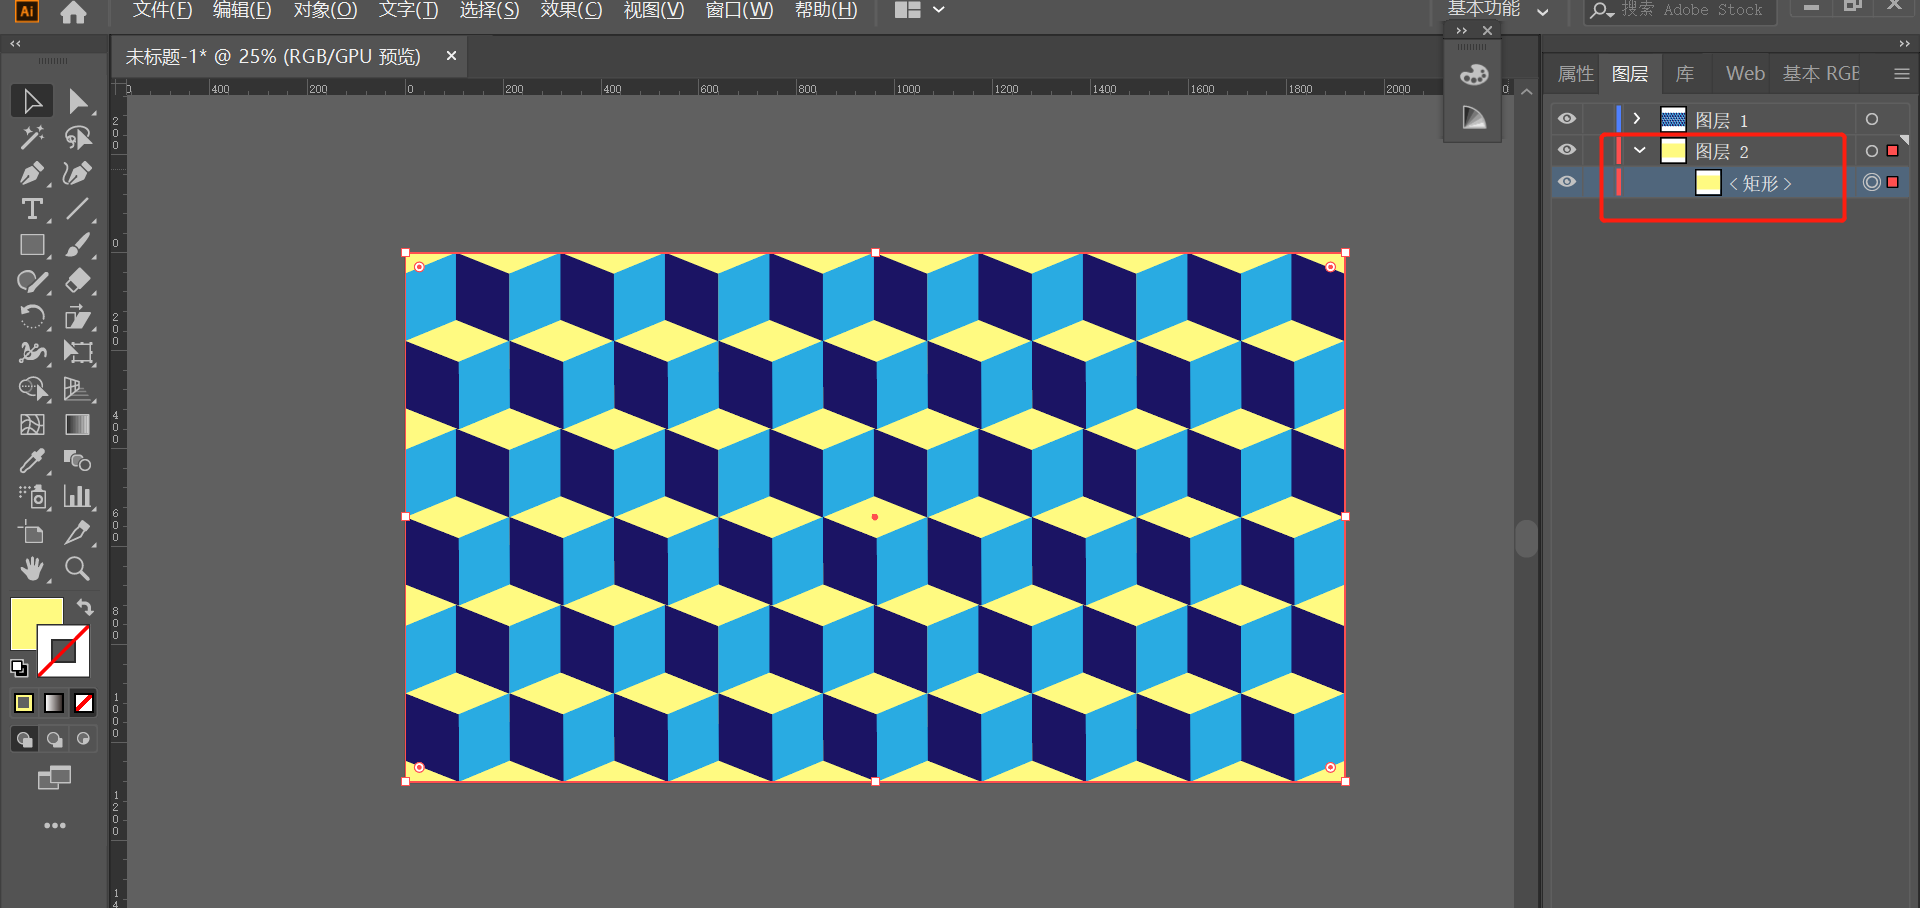Click the Stroke swatch with red slash
This screenshot has width=1920, height=908.
[64, 651]
